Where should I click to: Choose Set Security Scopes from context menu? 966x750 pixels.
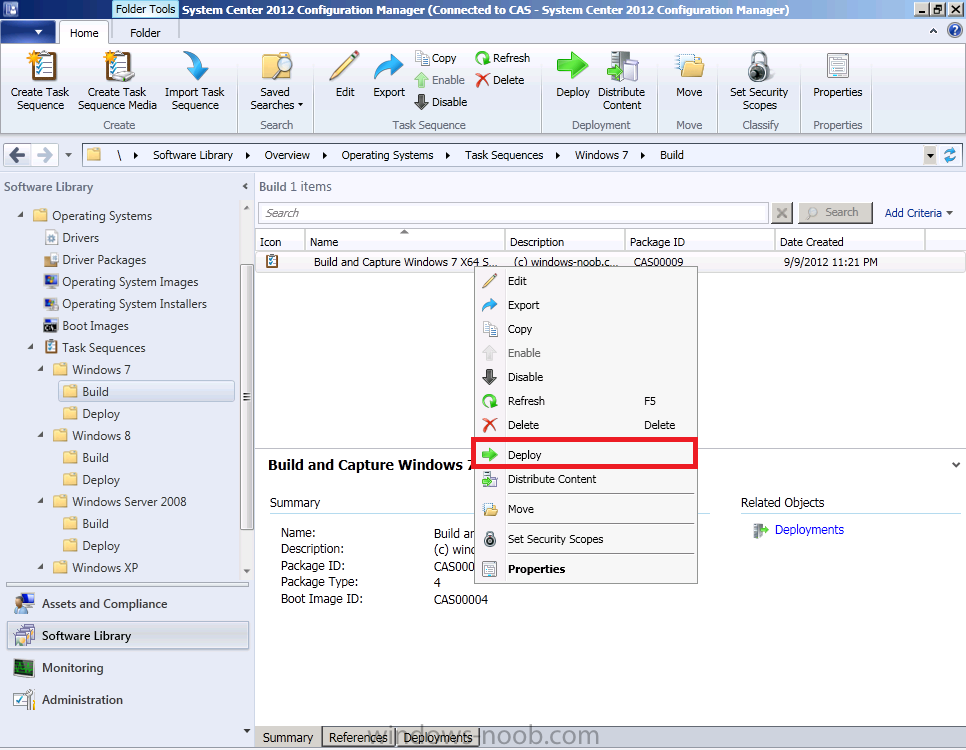(585, 539)
